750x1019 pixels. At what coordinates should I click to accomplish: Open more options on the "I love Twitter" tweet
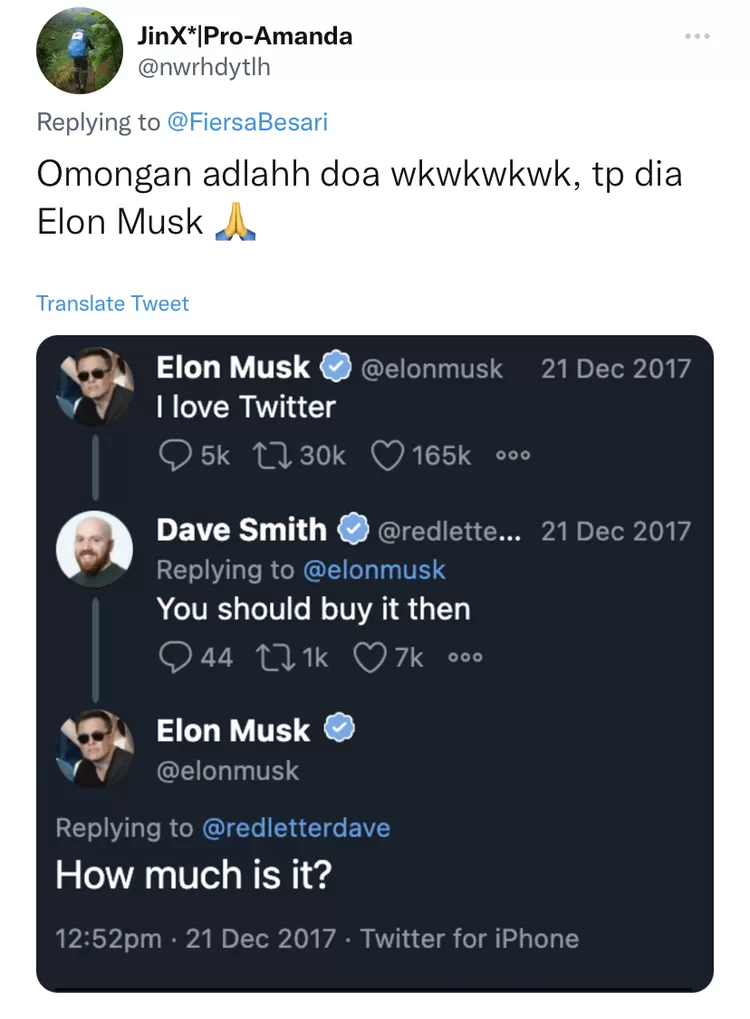[512, 455]
